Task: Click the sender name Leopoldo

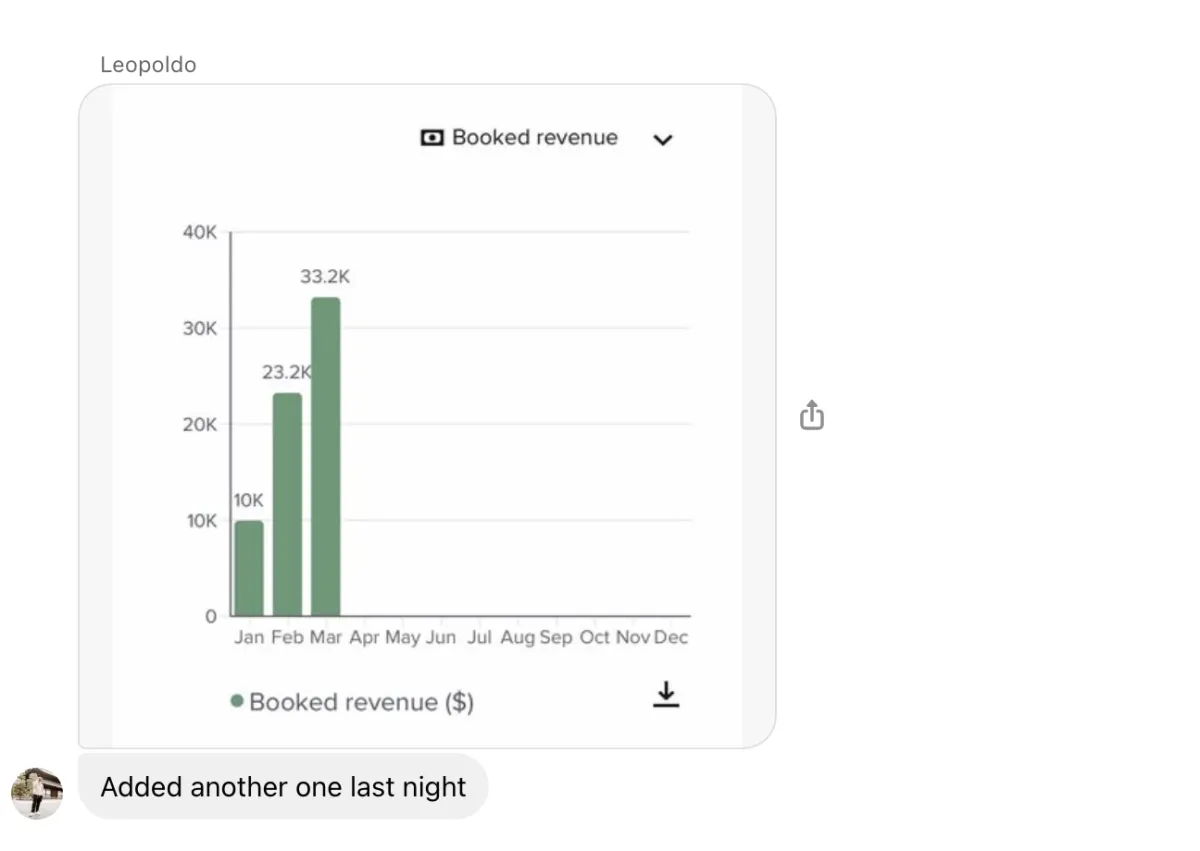Action: pyautogui.click(x=148, y=65)
